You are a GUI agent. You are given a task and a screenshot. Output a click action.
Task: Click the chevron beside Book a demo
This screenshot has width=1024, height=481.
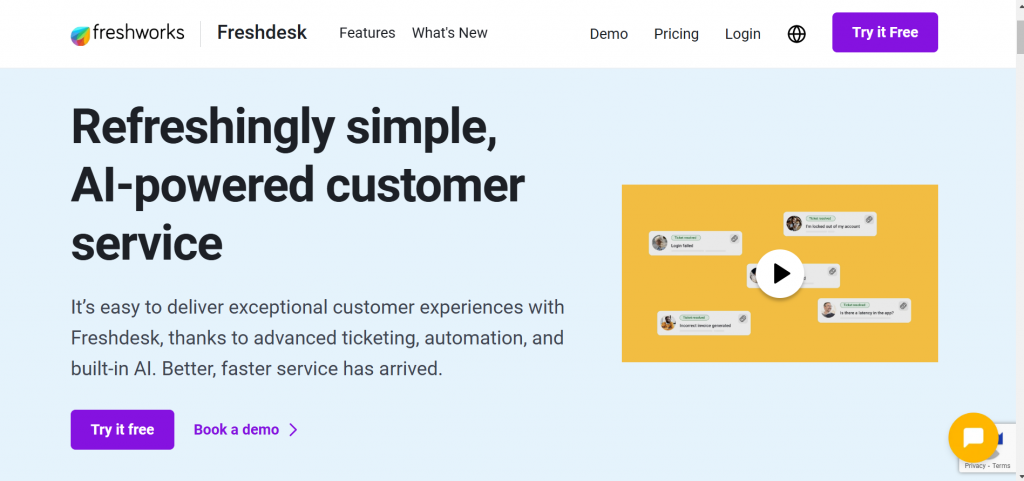click(293, 429)
